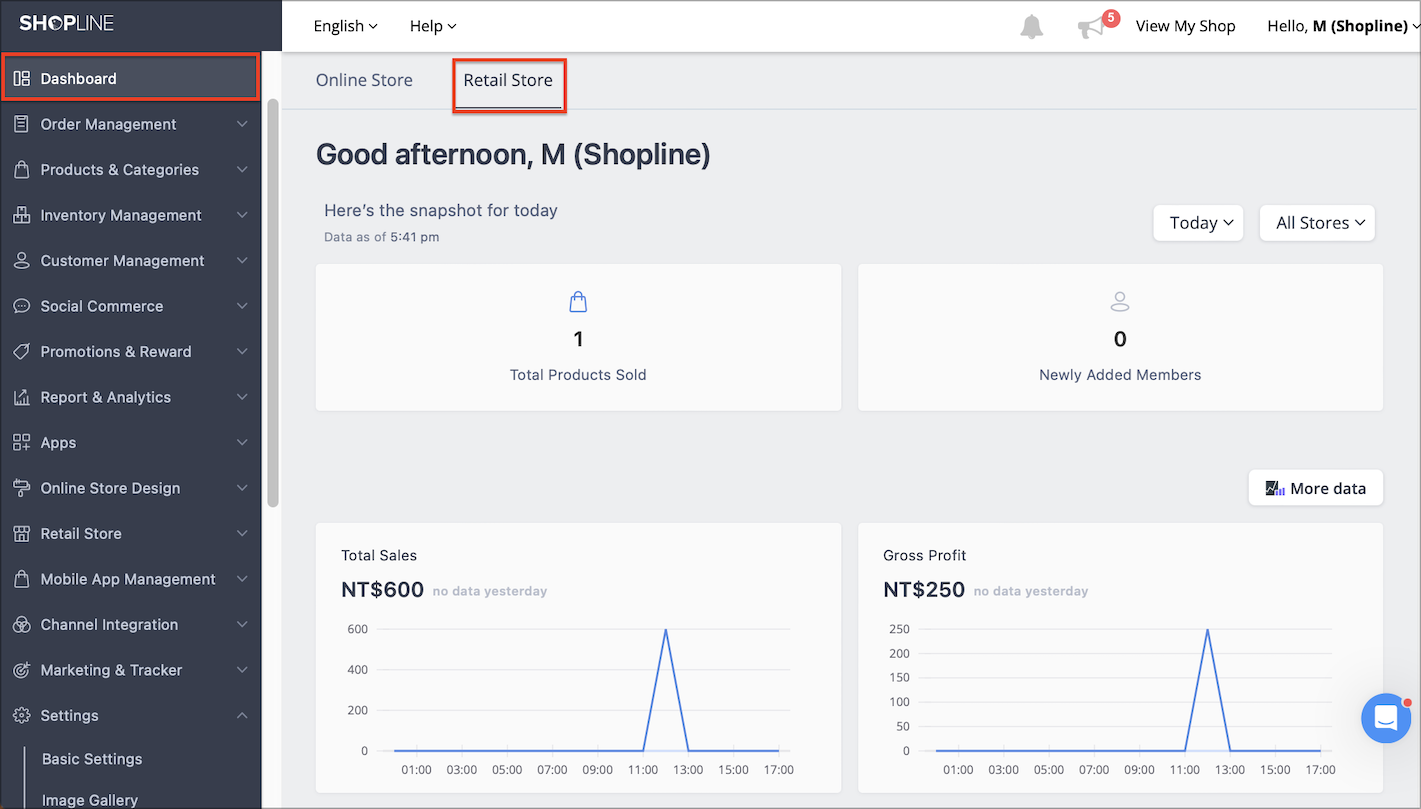The image size is (1421, 809).
Task: Open the Hello, M (Shopline) account menu
Action: [x=1342, y=26]
